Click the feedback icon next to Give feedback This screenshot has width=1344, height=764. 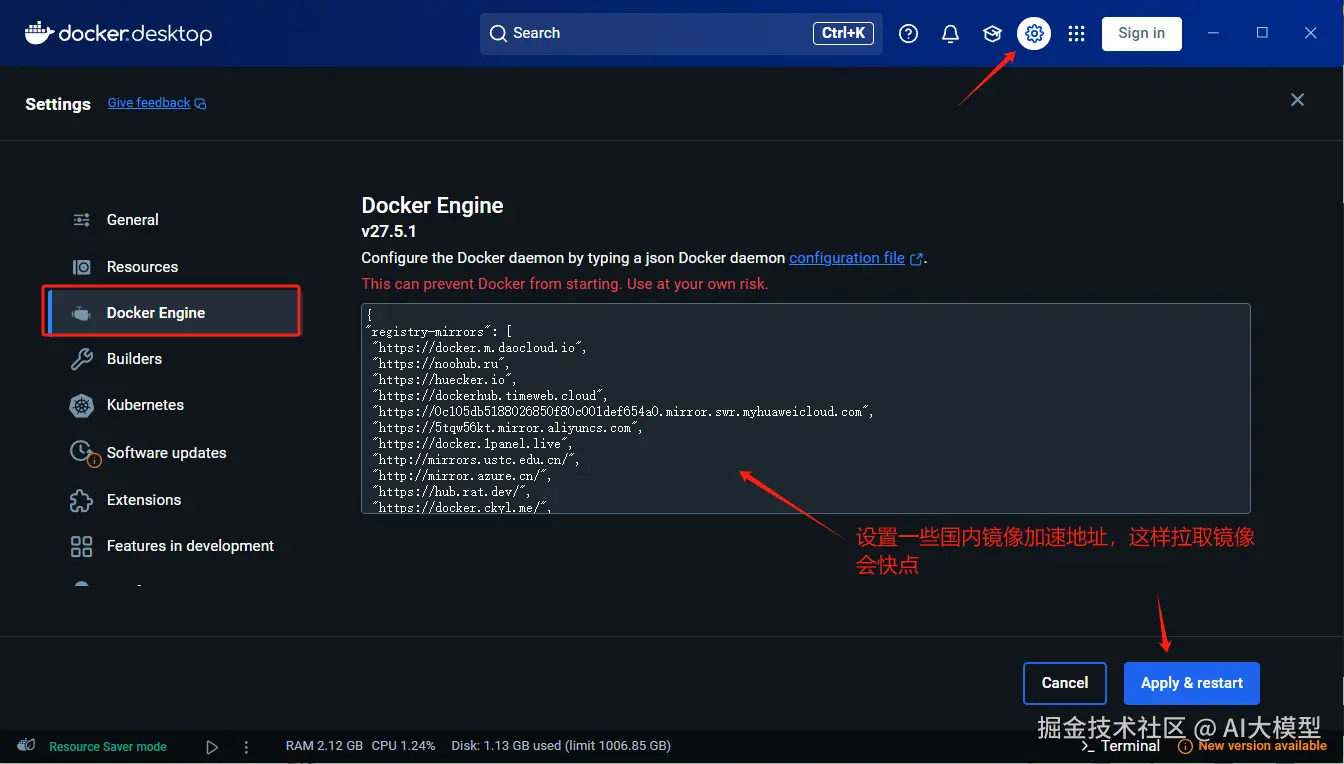pos(200,103)
